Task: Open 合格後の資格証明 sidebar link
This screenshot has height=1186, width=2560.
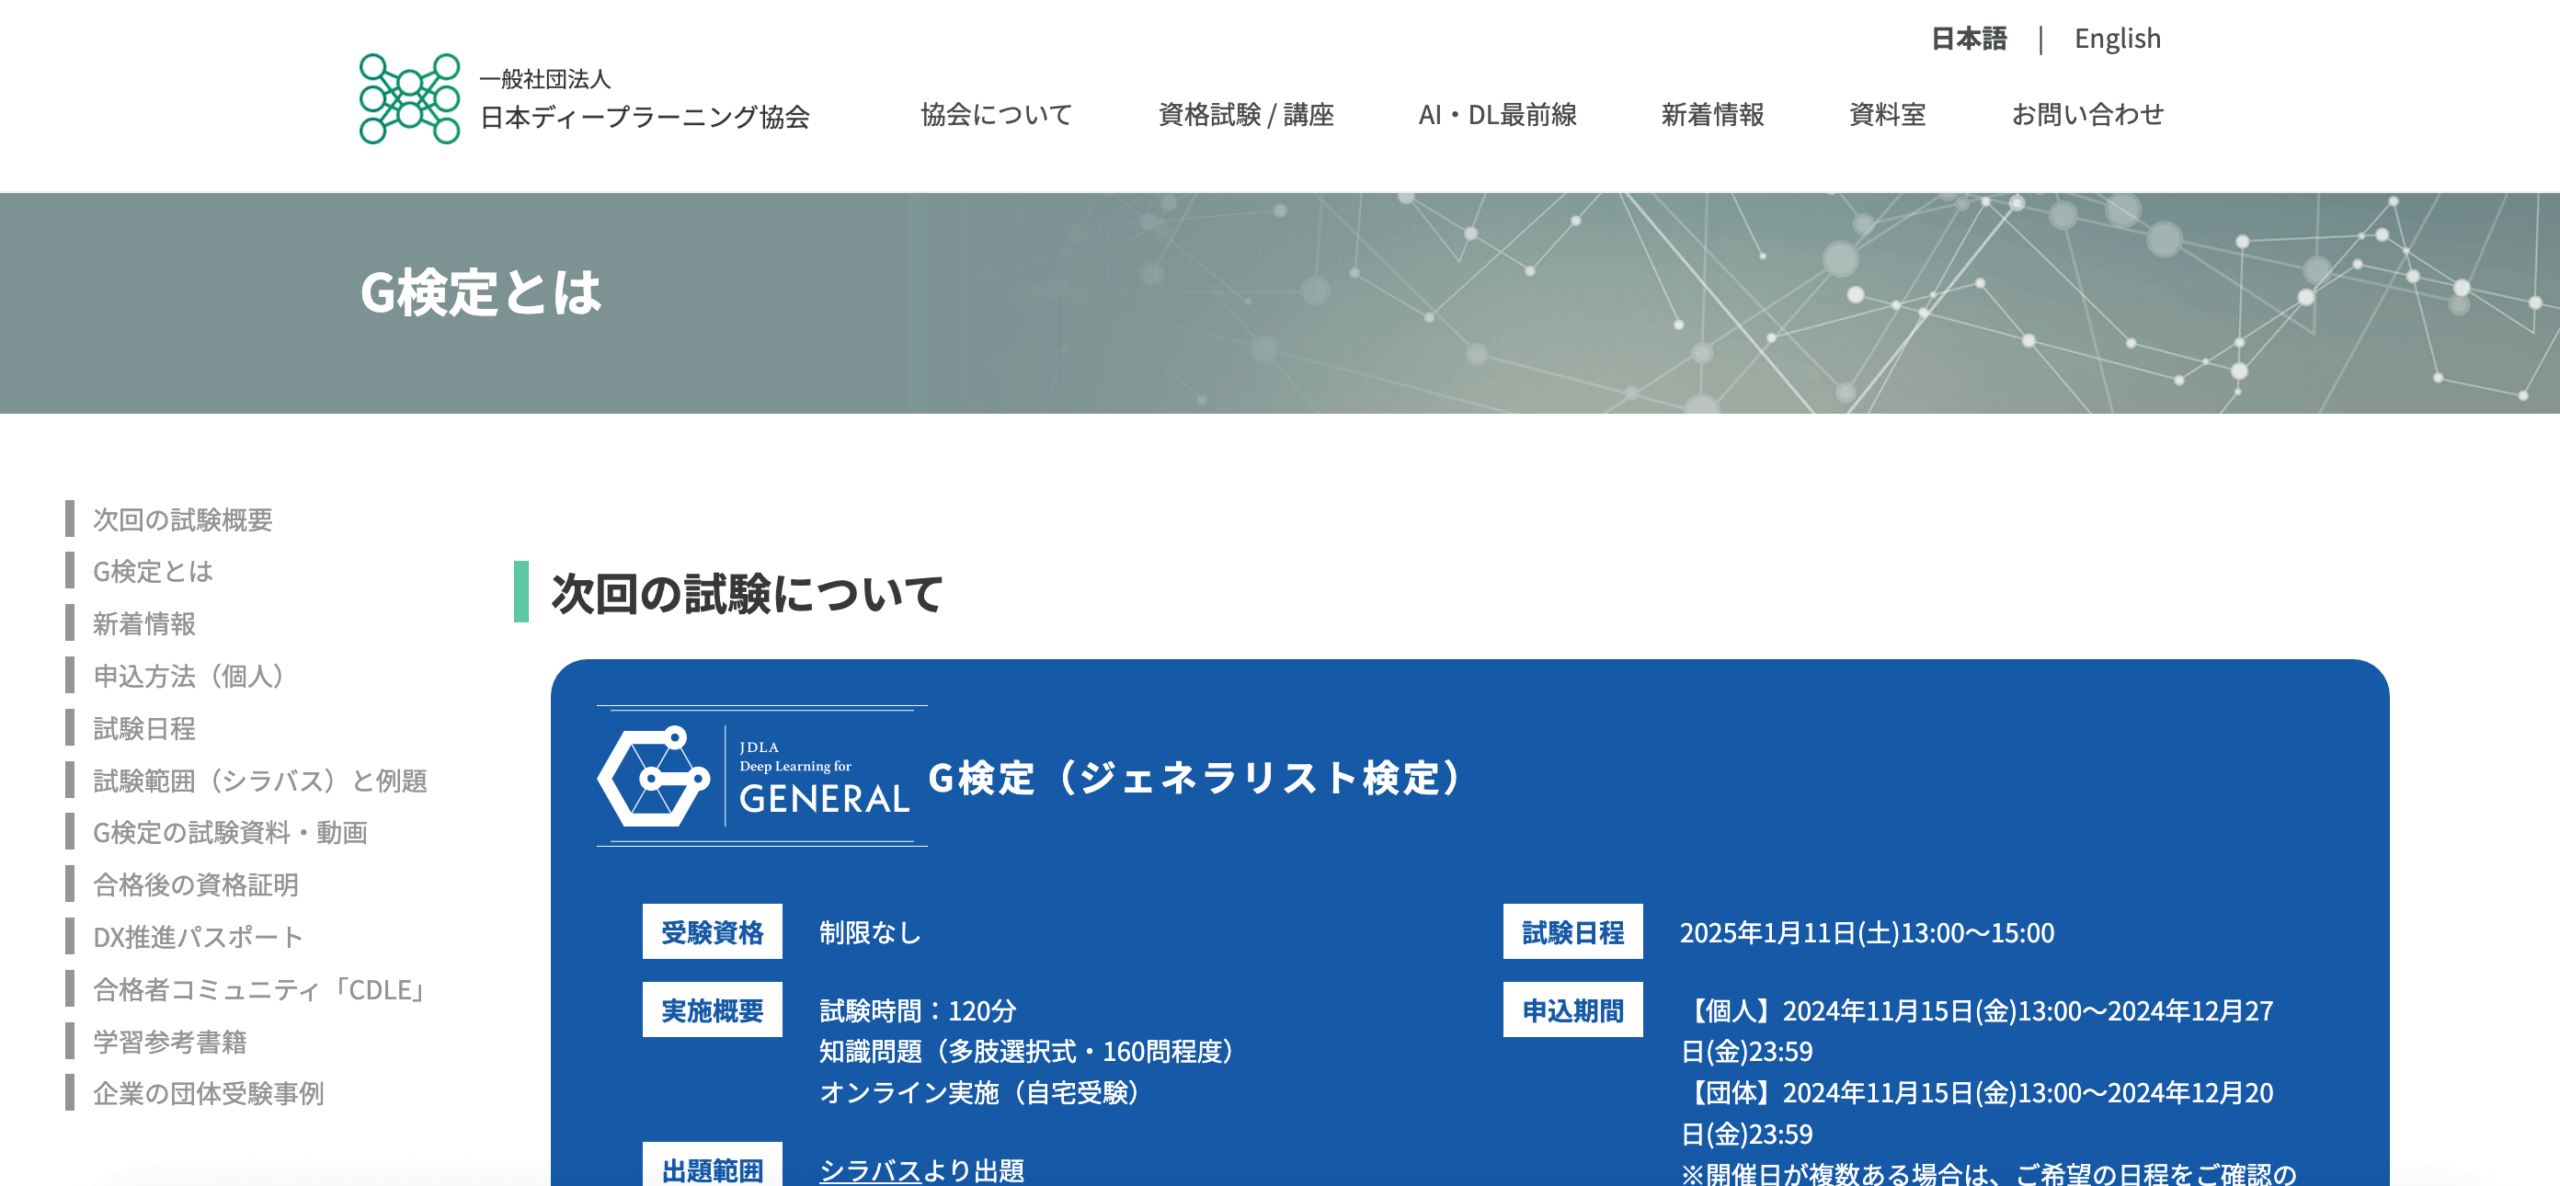Action: (x=196, y=885)
